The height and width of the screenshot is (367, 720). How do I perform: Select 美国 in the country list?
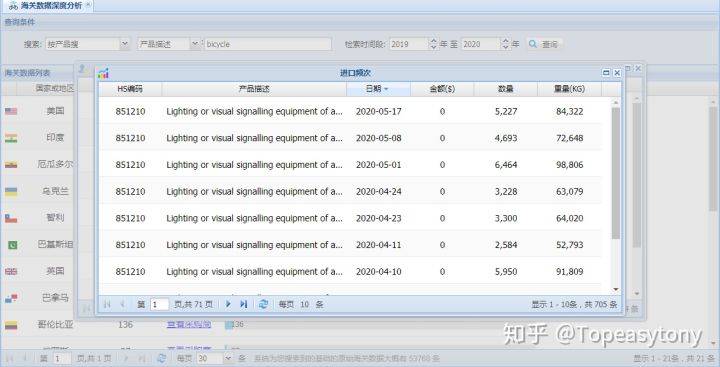tap(55, 111)
